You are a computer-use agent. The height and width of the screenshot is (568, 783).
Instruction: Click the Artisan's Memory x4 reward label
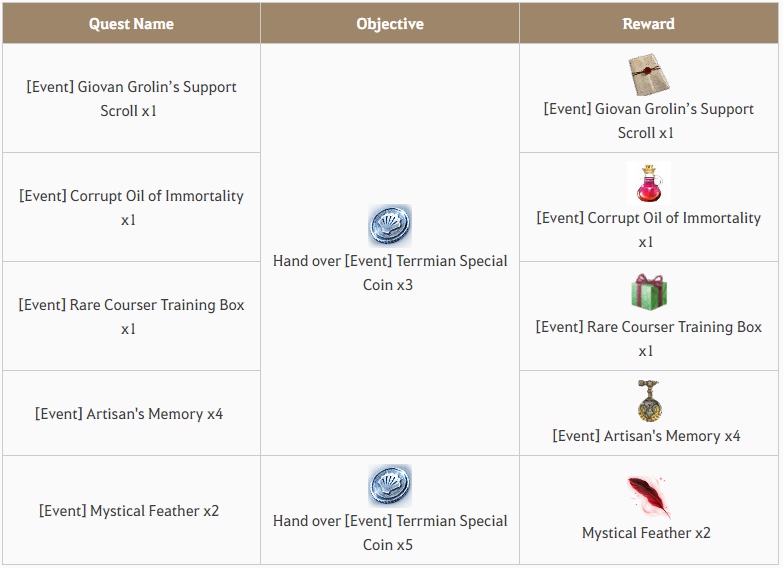pos(646,436)
